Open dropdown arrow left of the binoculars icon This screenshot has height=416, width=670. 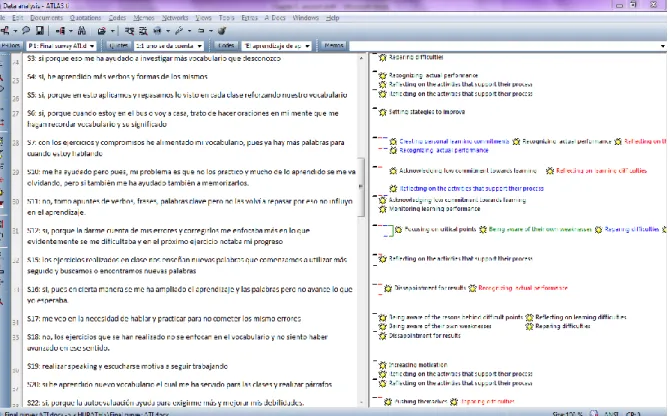tap(71, 31)
